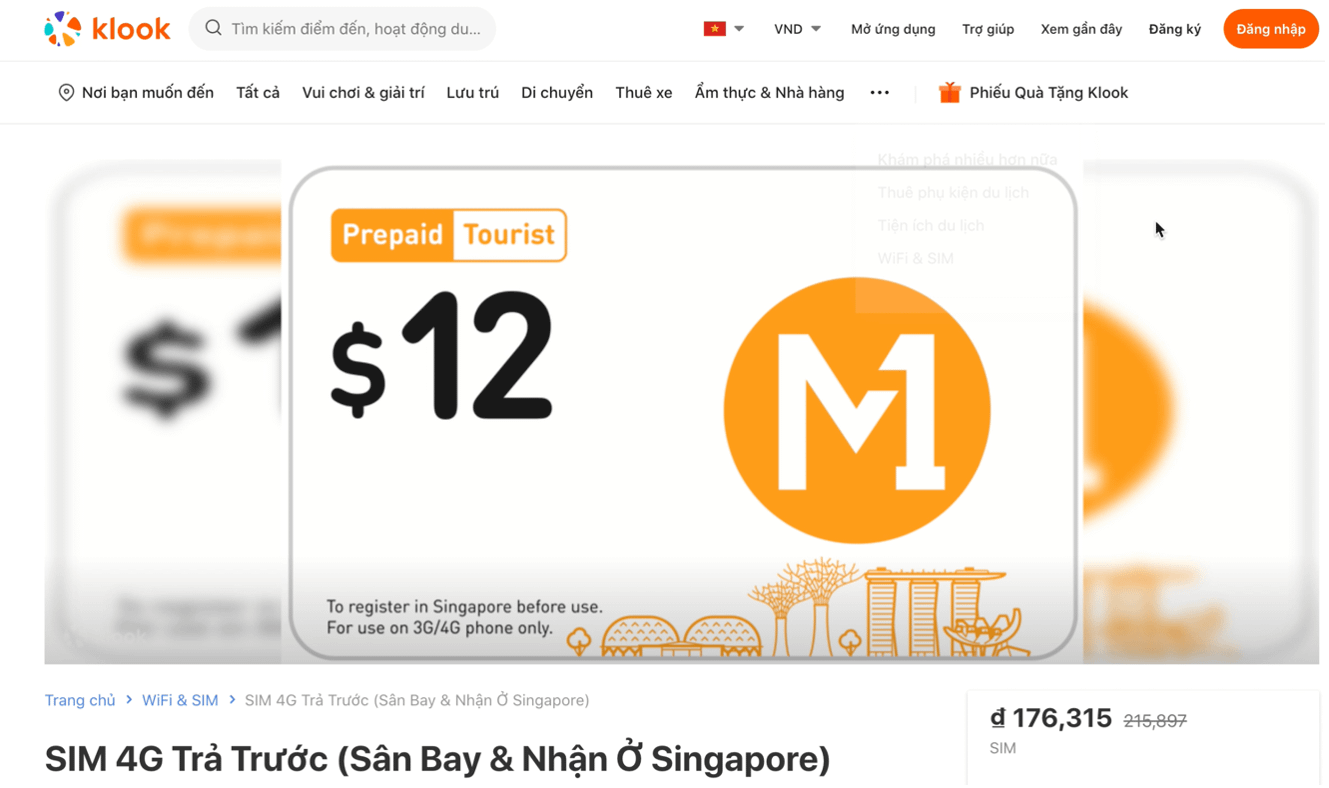Click the Vietnam flag icon
This screenshot has height=788, width=1329.
coord(714,29)
